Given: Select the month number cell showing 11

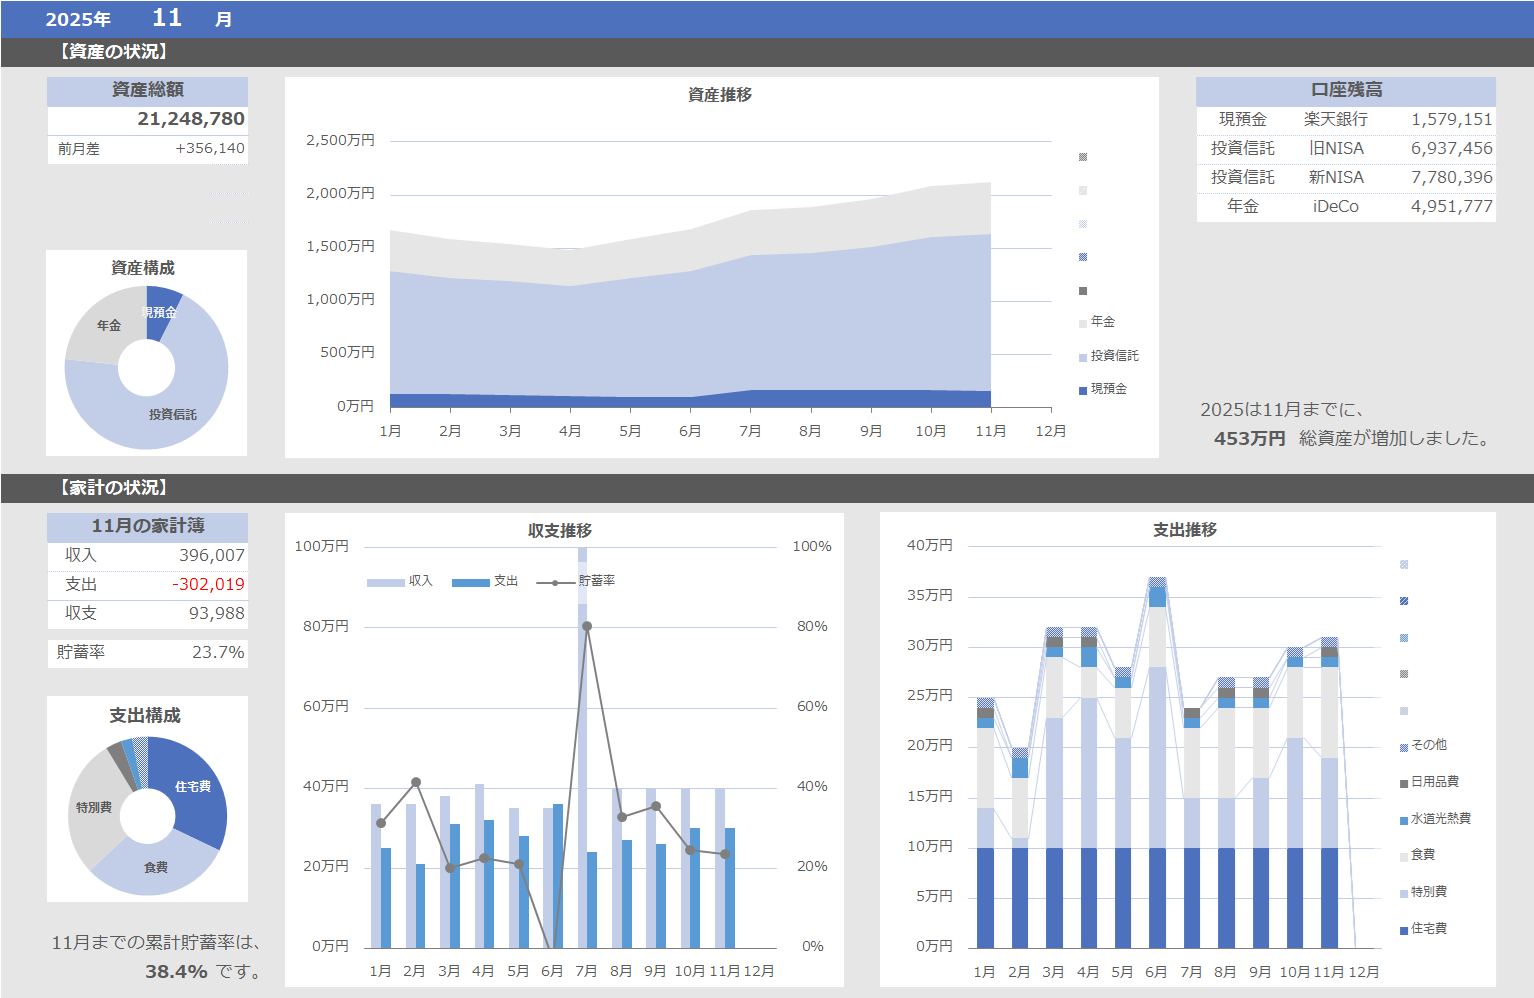Looking at the screenshot, I should click(x=167, y=18).
